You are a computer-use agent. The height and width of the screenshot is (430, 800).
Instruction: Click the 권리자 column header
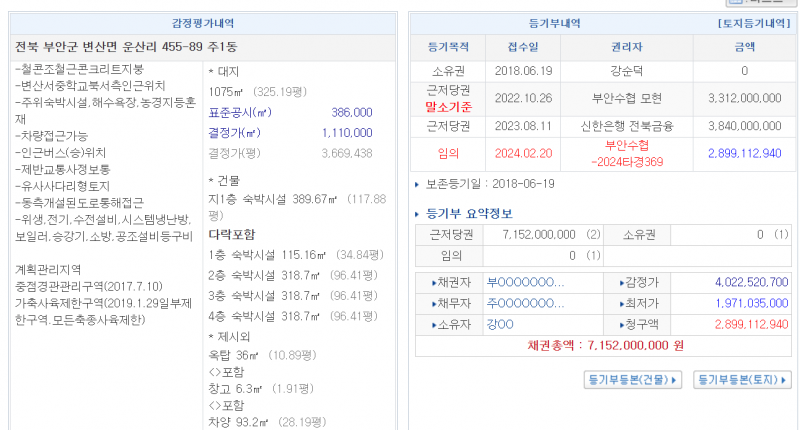point(626,46)
